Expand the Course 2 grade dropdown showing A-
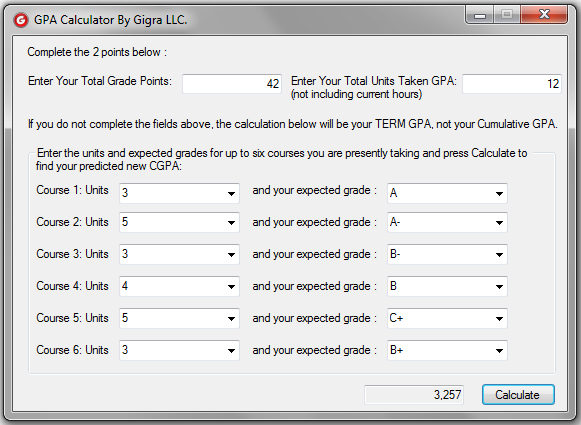Screen dimensions: 581x425 click(447, 222)
